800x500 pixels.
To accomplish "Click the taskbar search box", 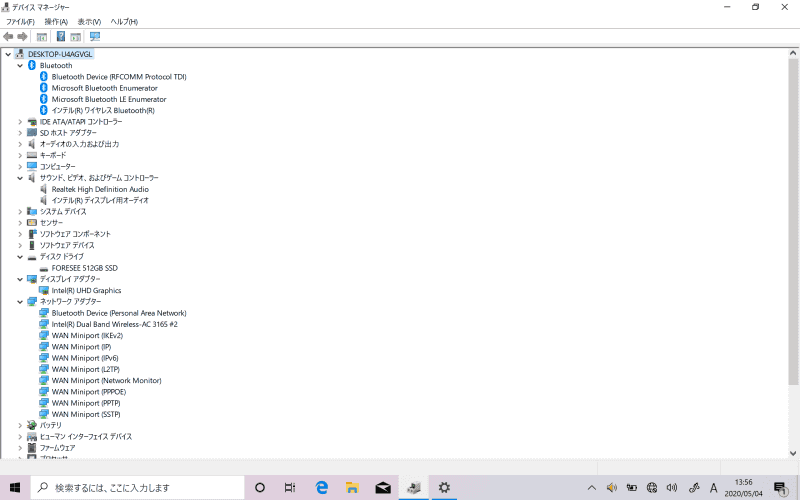I will (138, 488).
